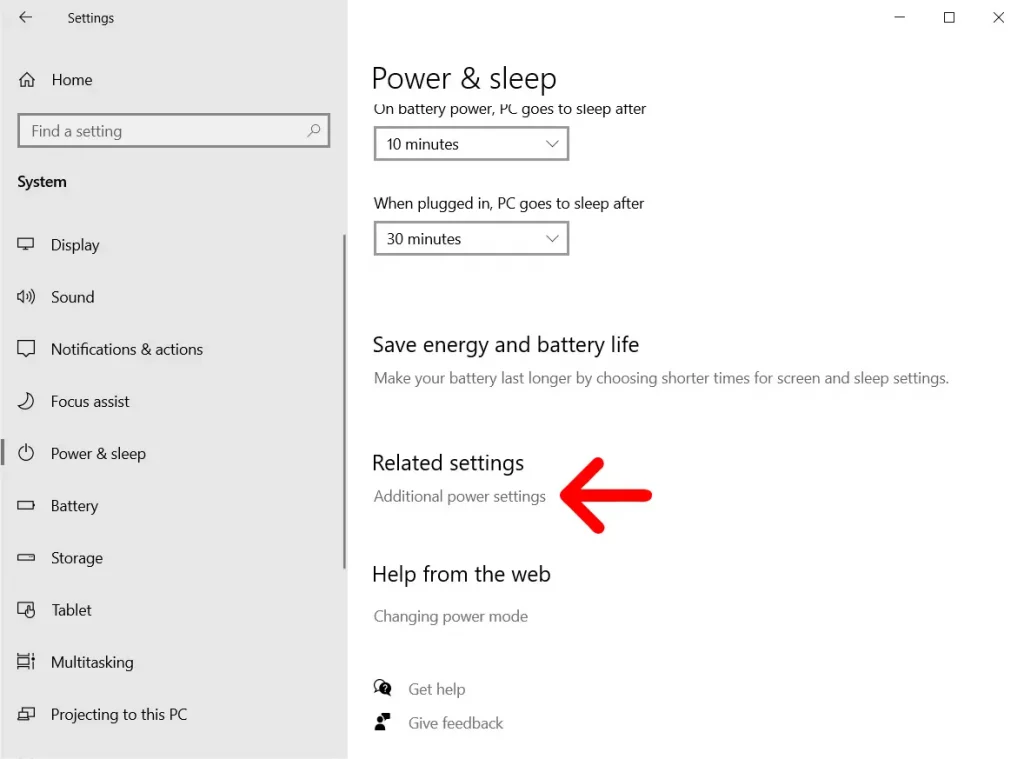Click the Projecting to this PC icon
The image size is (1024, 759).
tap(27, 714)
